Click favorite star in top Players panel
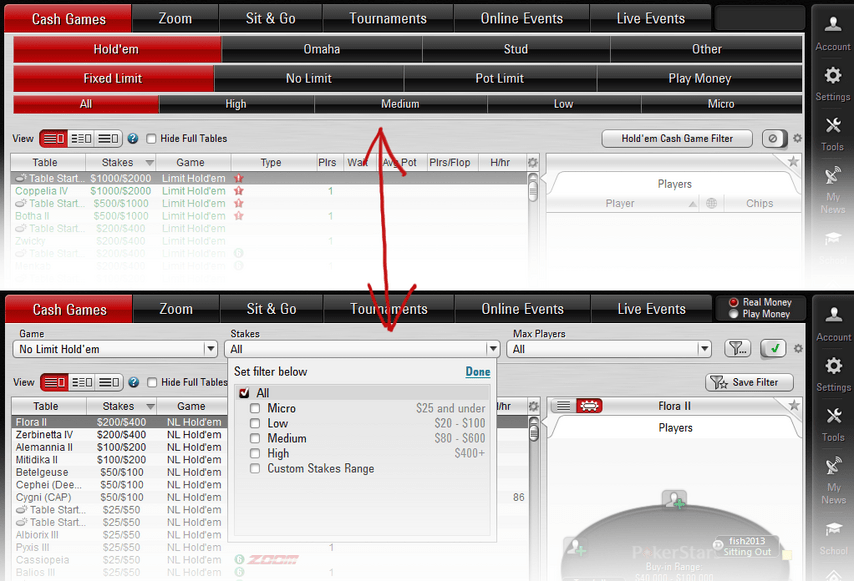The height and width of the screenshot is (581, 854). (794, 161)
